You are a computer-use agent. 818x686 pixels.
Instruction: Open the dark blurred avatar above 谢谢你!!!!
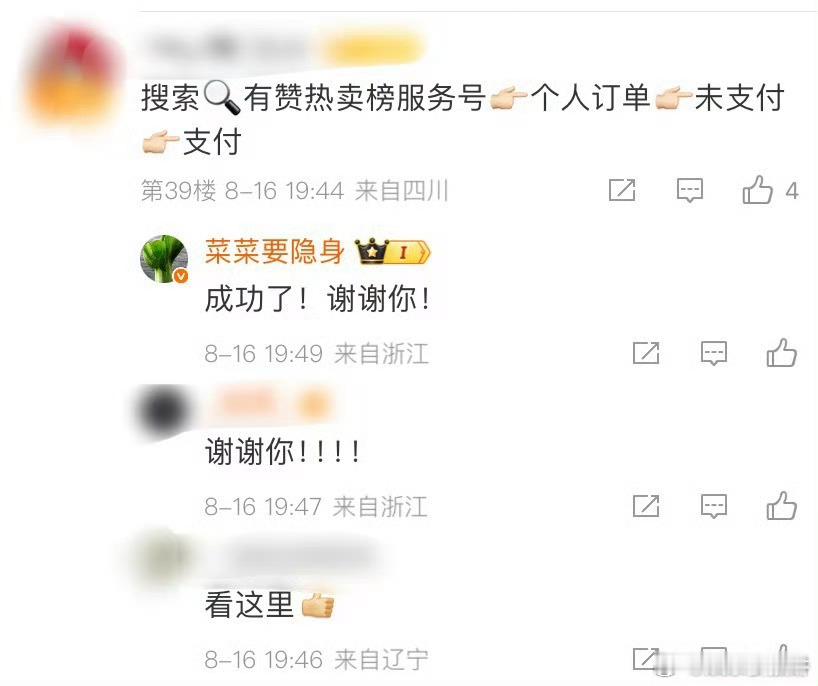(x=163, y=411)
